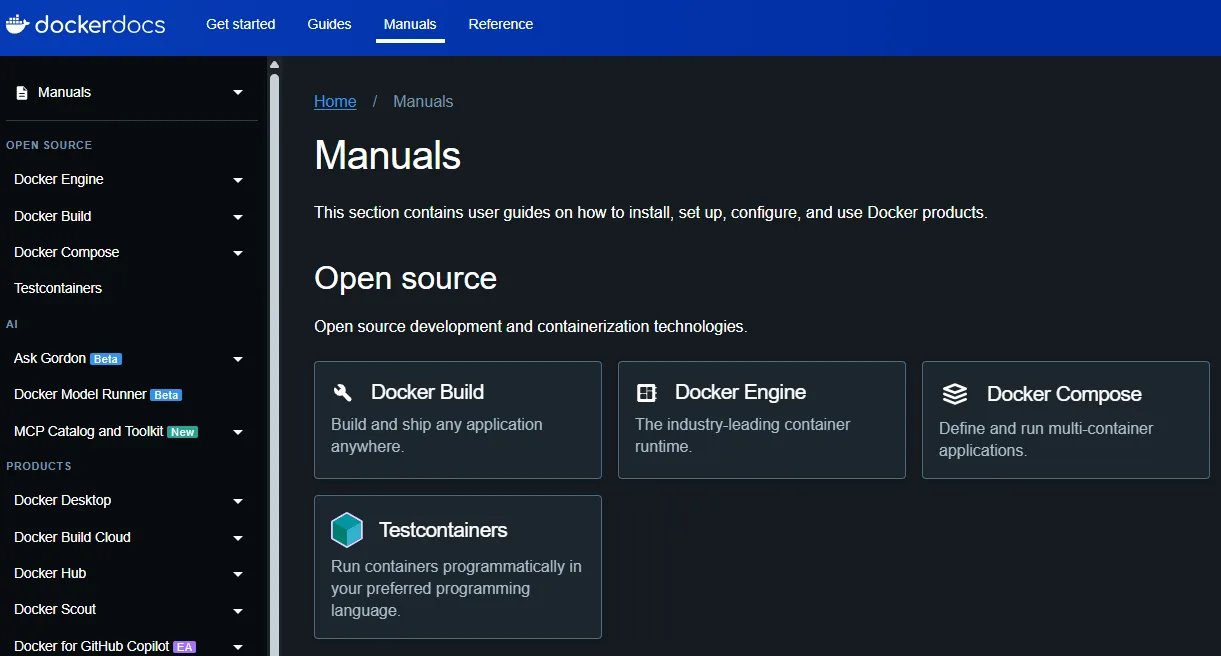
Task: Expand the Docker Hub sidebar section
Action: (238, 574)
